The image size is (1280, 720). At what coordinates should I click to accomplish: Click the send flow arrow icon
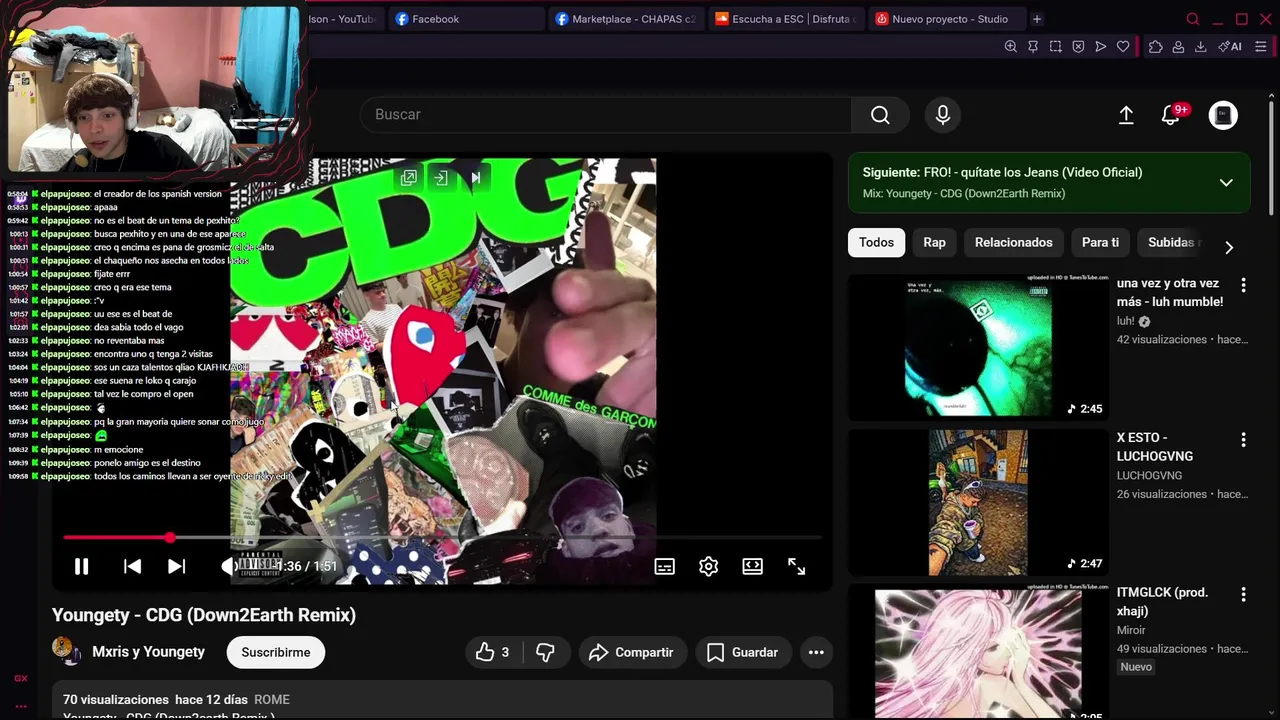point(1101,46)
